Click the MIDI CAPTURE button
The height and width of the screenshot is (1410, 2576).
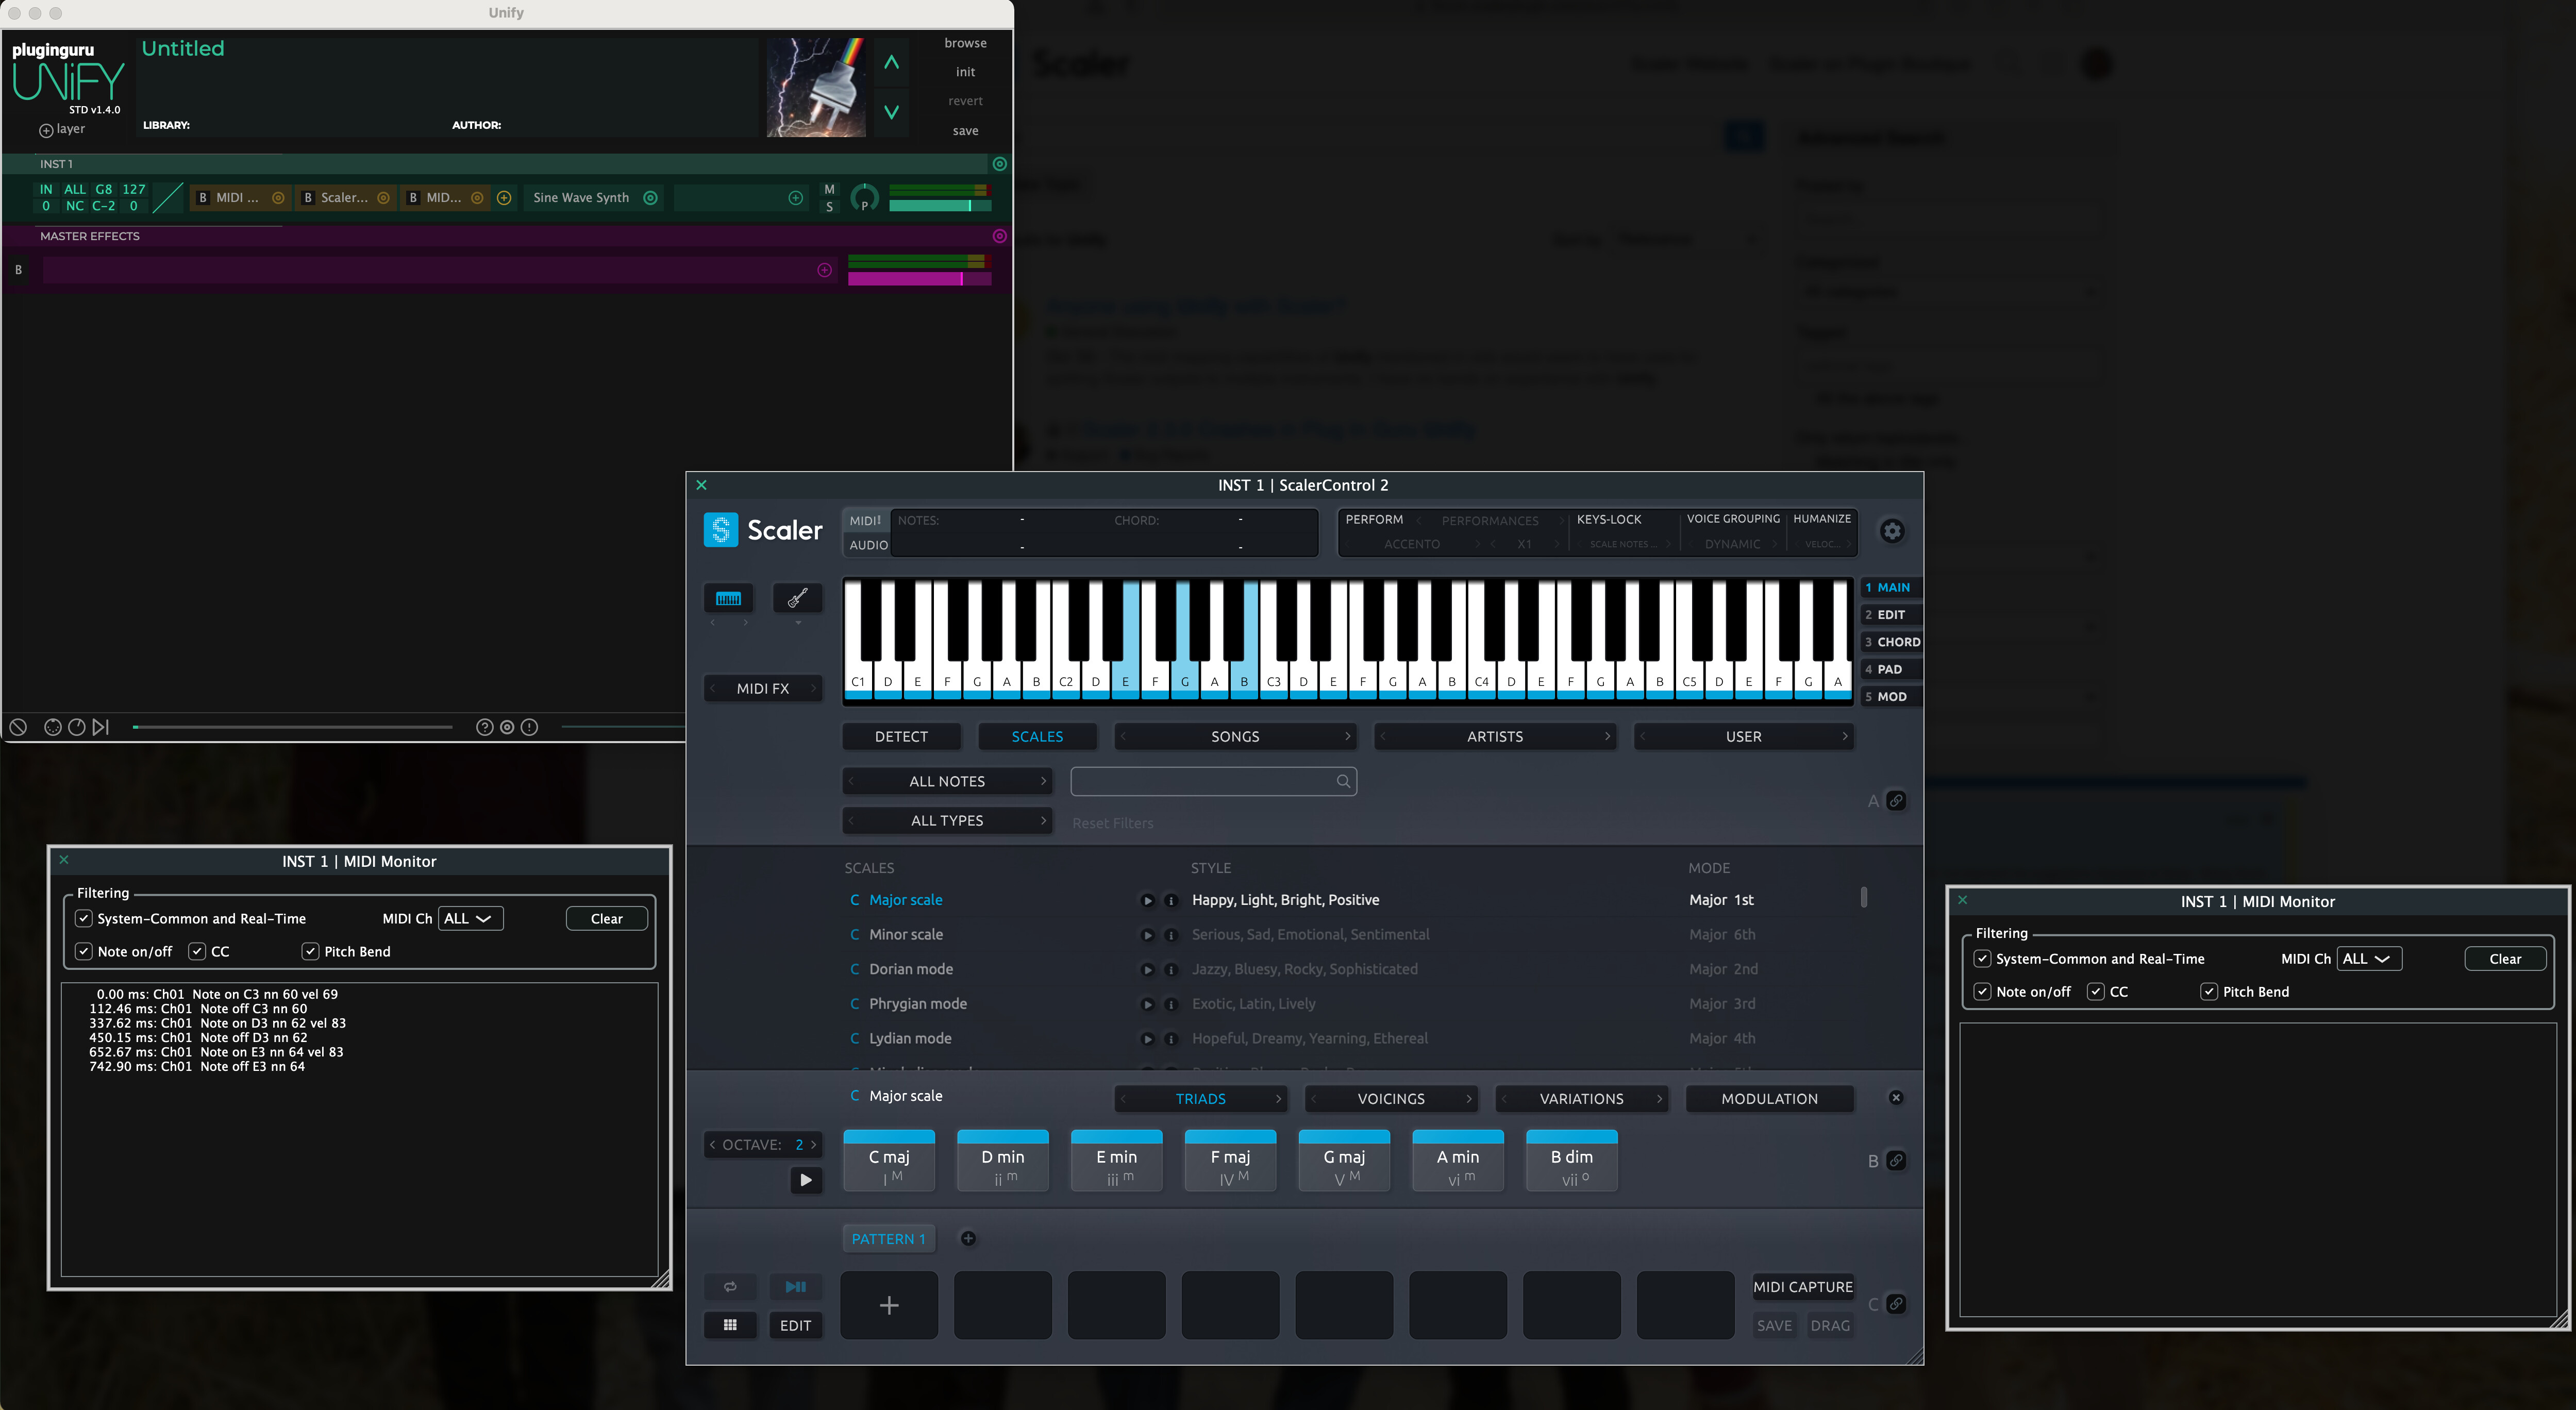(1803, 1287)
